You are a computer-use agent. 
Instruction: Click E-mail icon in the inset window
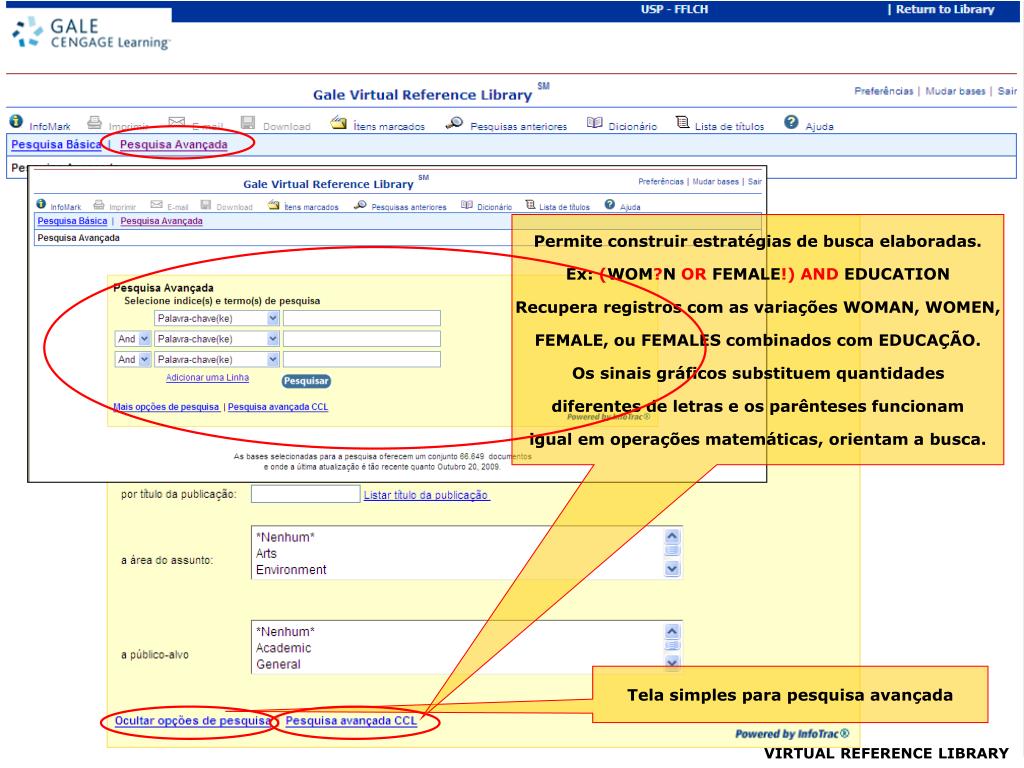pyautogui.click(x=156, y=204)
